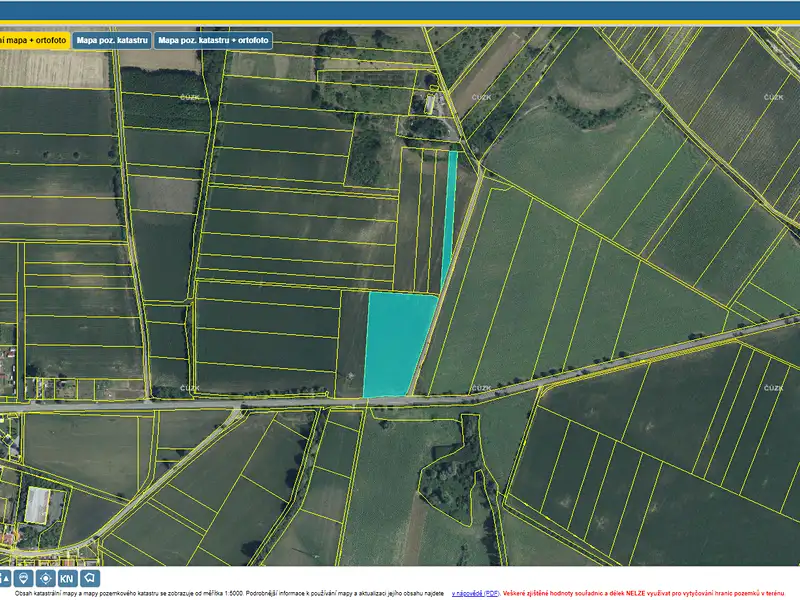
Task: Select the yellow 'mapa + ortofoto' tab
Action: [34, 40]
